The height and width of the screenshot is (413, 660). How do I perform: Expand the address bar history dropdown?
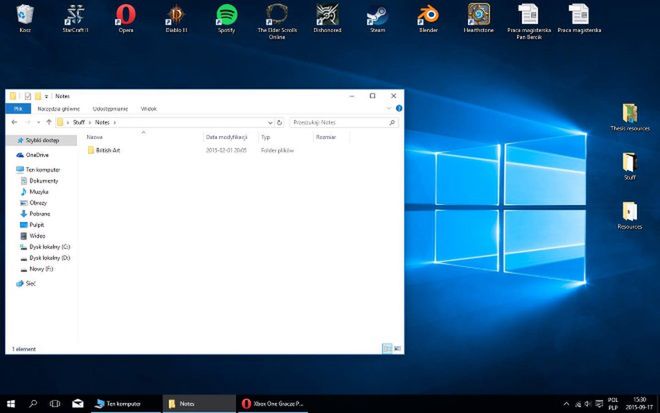(x=270, y=123)
